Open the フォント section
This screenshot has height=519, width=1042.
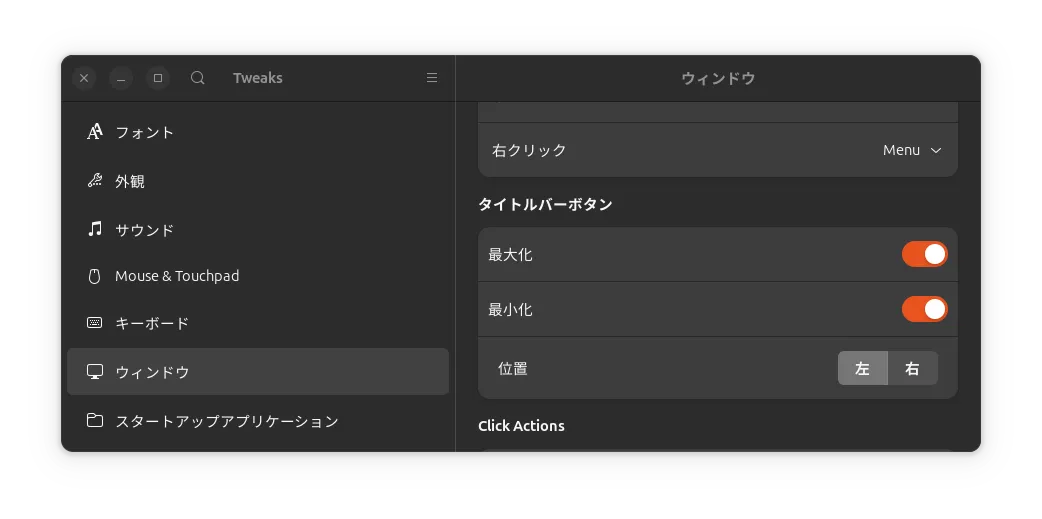258,132
